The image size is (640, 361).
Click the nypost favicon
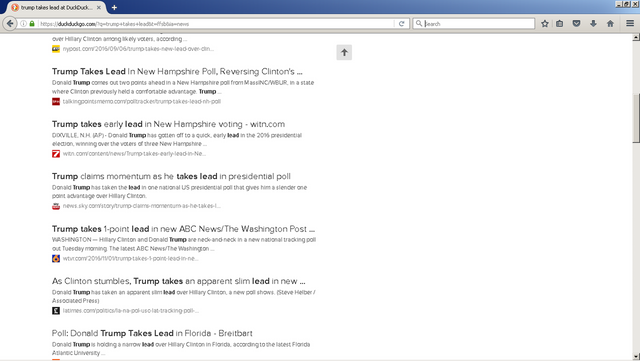(56, 49)
